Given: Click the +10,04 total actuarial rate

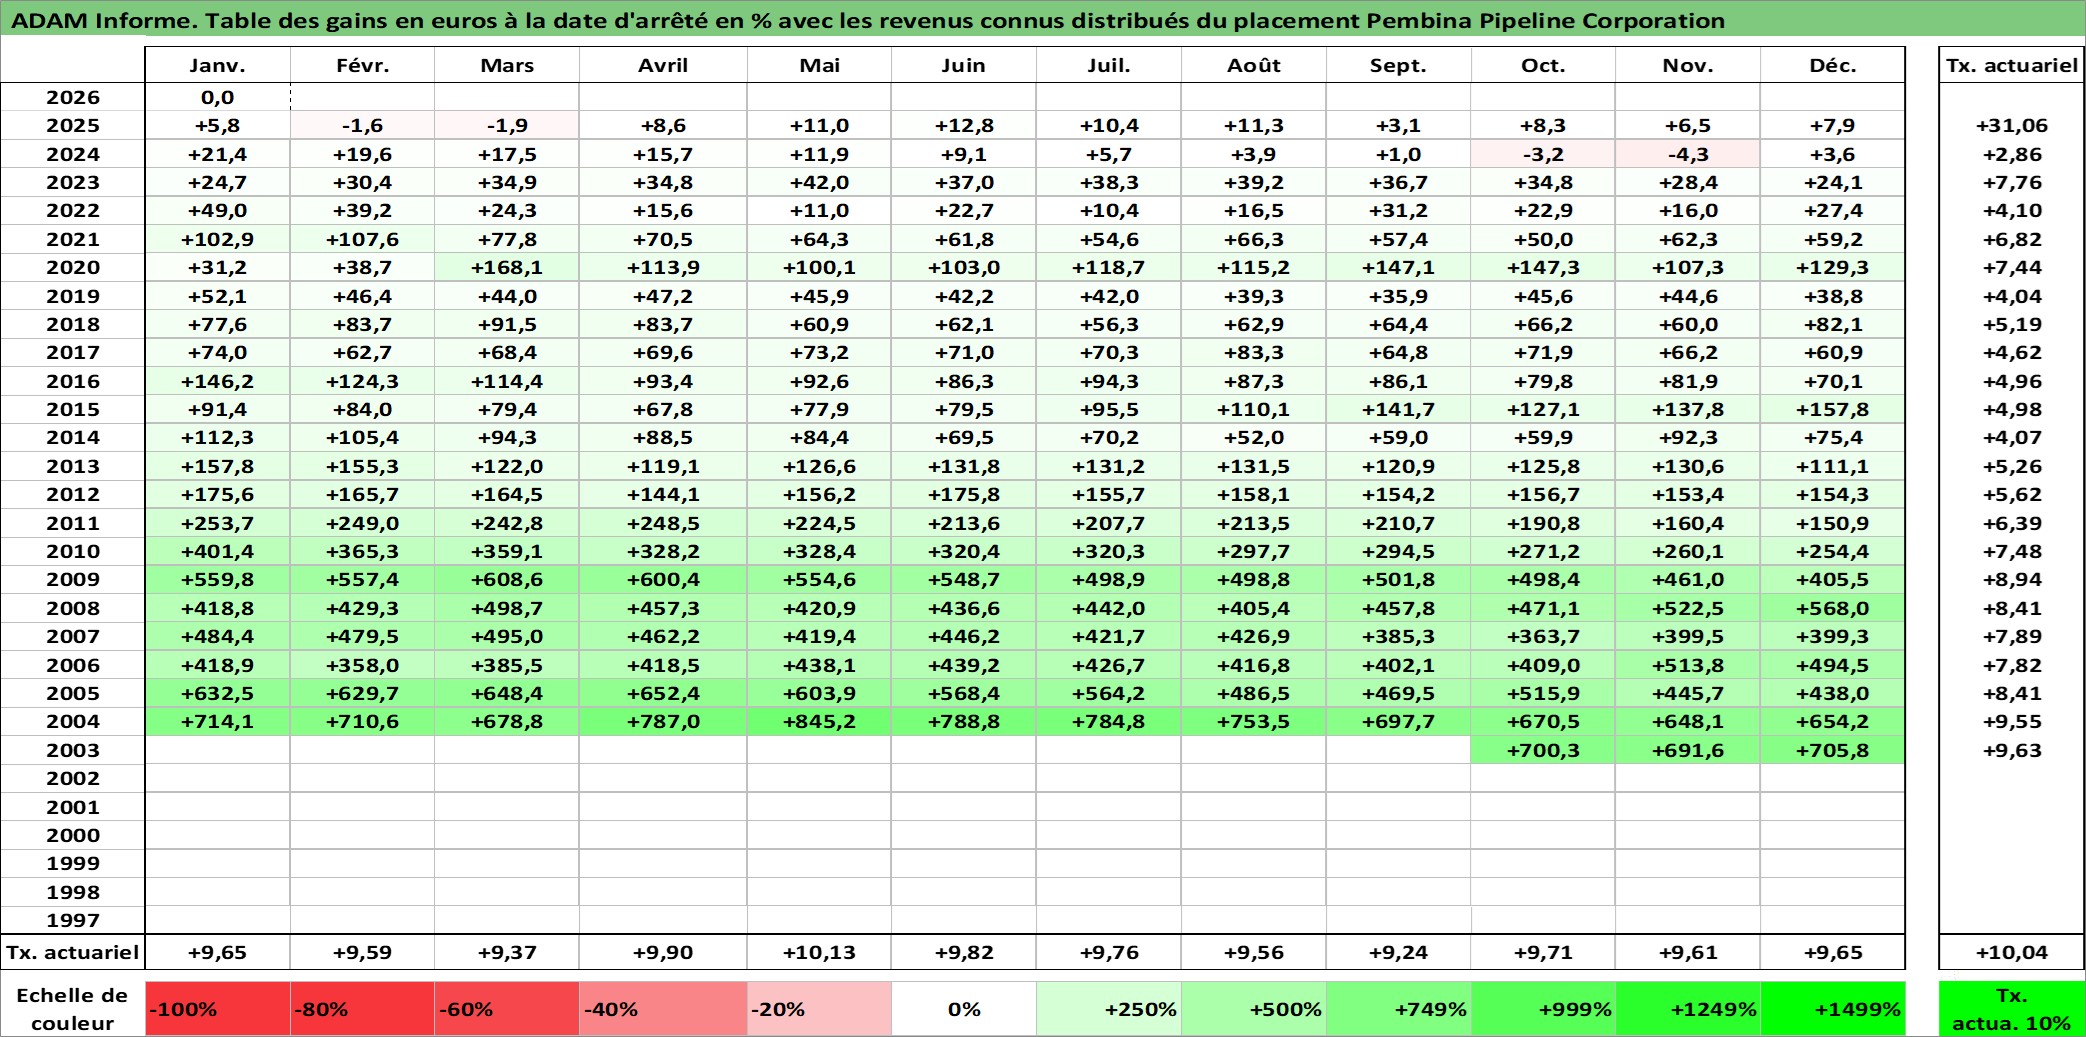Looking at the screenshot, I should 2011,952.
